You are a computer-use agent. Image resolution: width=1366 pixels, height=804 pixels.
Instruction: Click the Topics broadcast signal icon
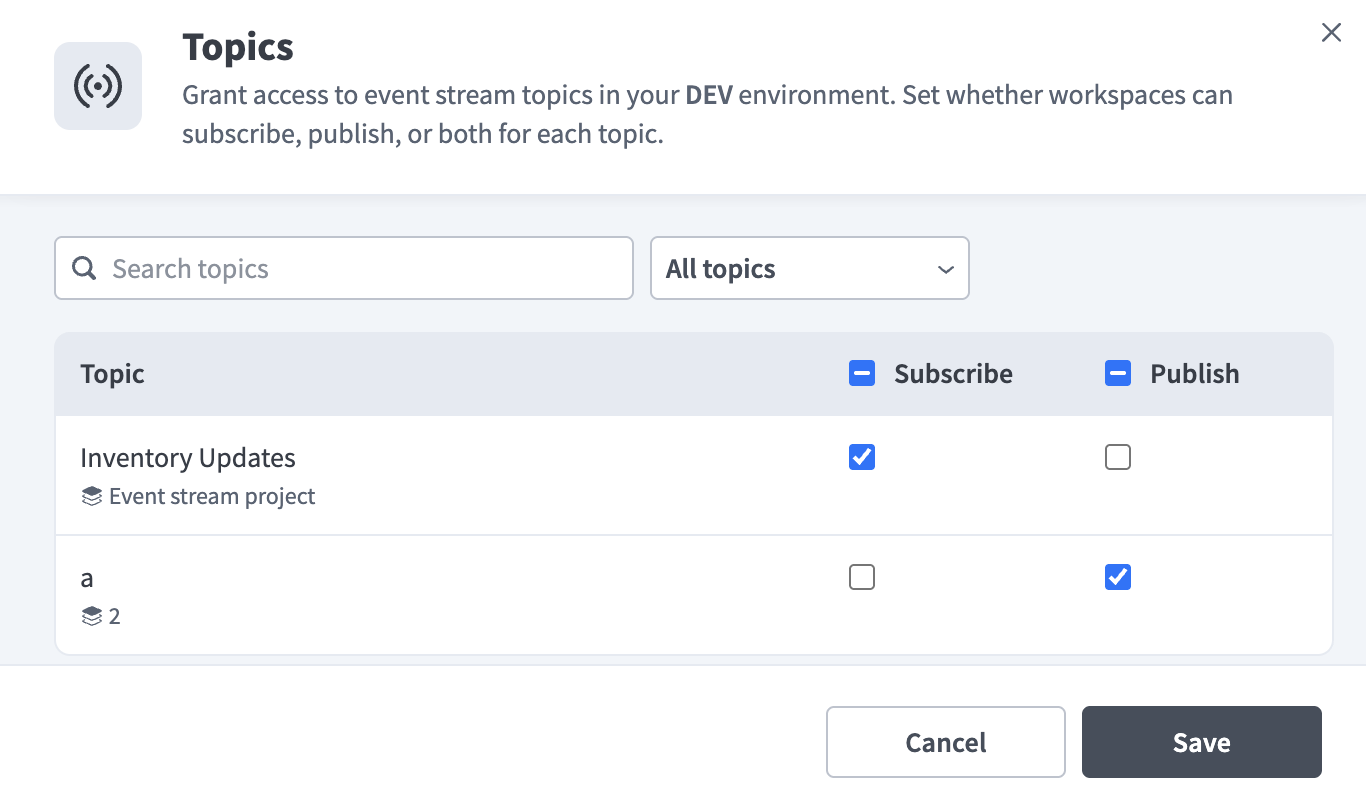tap(98, 86)
